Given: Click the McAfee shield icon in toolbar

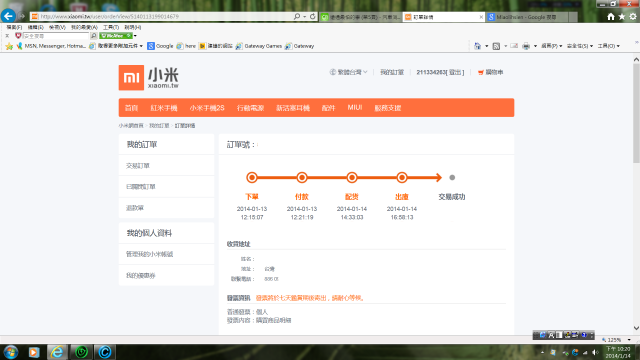Looking at the screenshot, I should 18,36.
